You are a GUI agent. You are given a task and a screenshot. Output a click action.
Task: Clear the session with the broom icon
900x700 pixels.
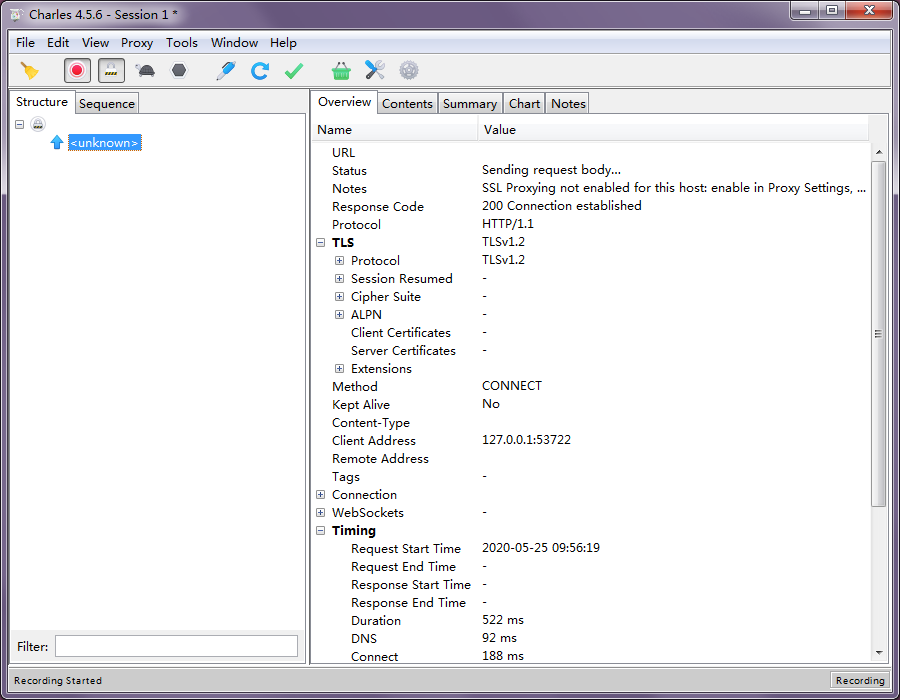coord(30,70)
